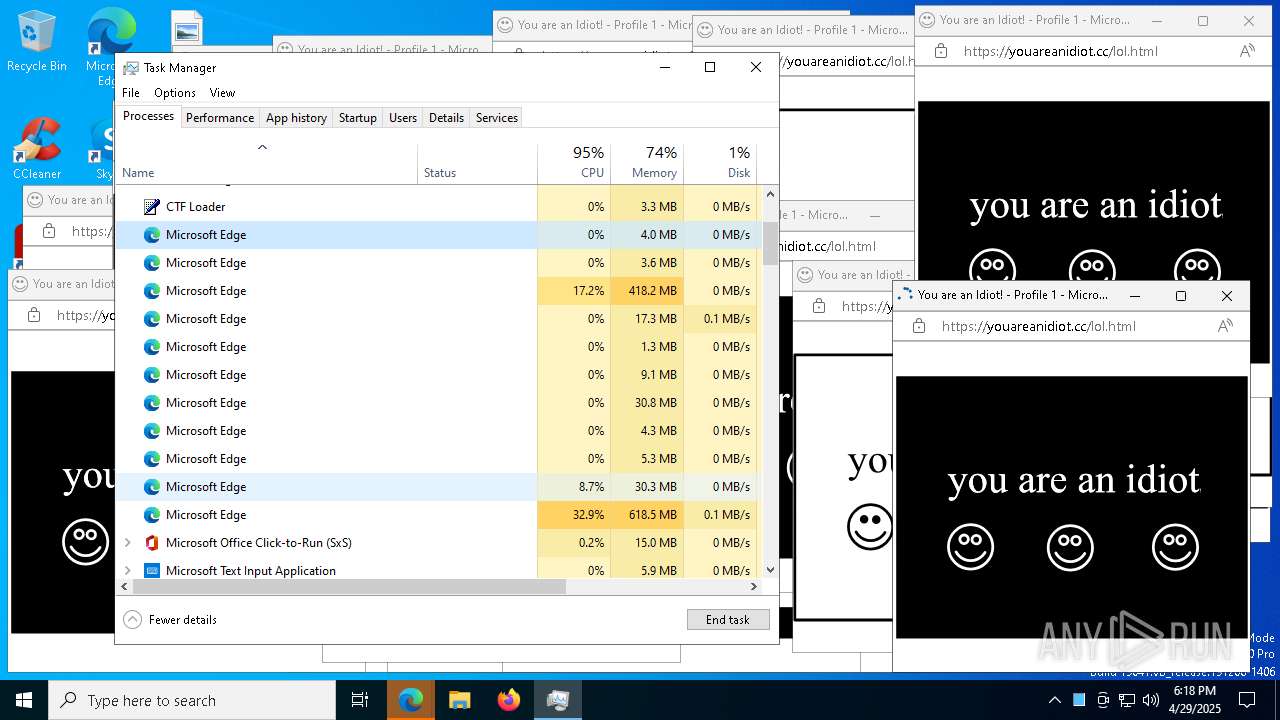1280x720 pixels.
Task: Sort processes by the CPU column
Action: [x=574, y=164]
